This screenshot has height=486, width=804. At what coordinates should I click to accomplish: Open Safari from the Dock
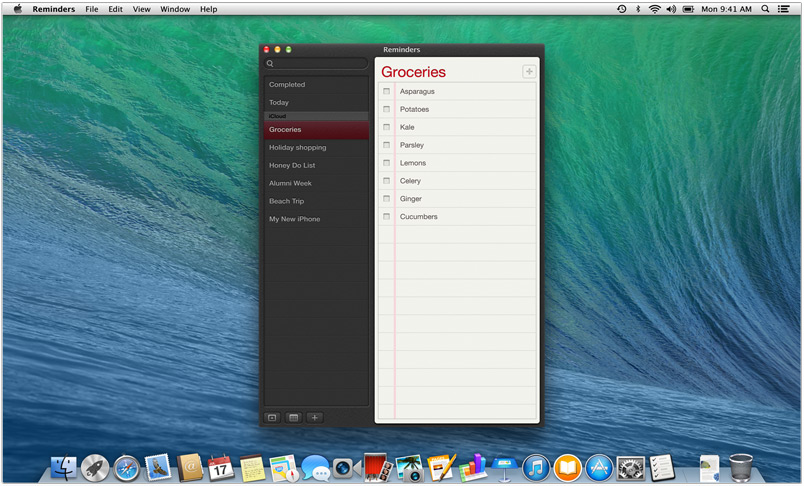pos(127,467)
